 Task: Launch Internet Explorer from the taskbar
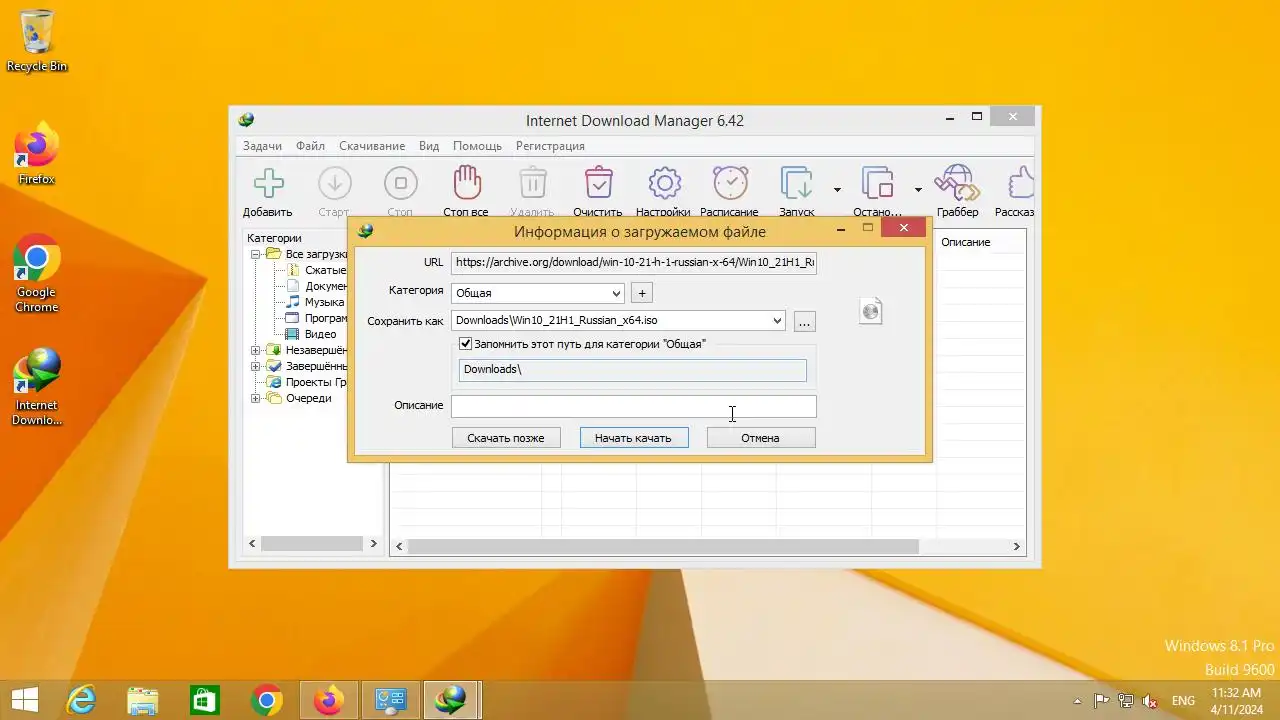point(81,700)
